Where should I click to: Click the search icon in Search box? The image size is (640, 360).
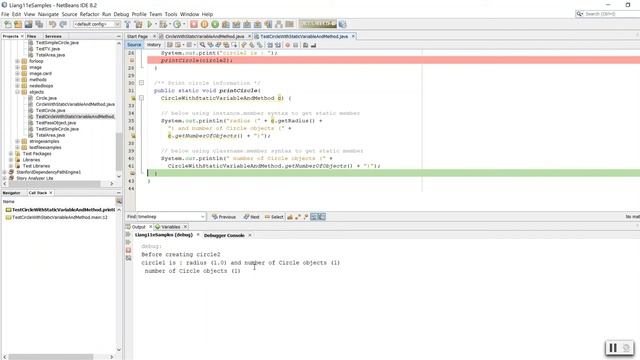tap(580, 14)
